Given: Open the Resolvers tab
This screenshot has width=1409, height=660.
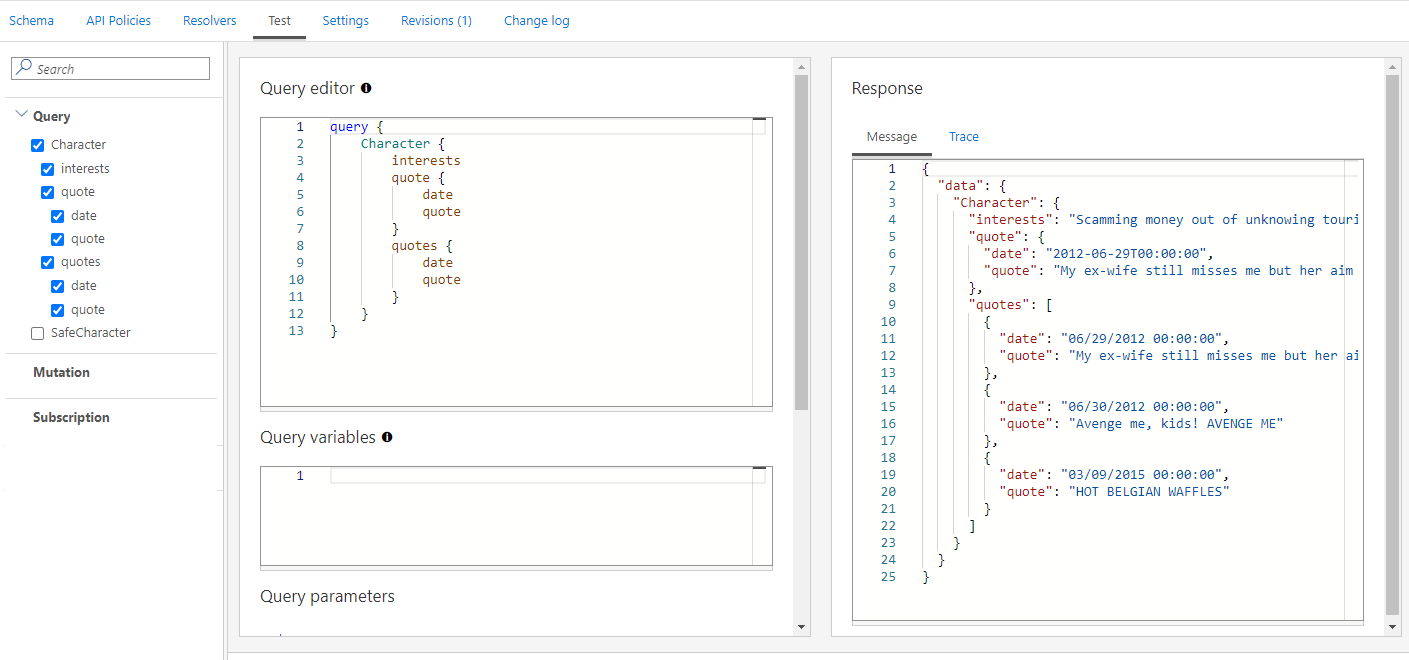Looking at the screenshot, I should coord(210,20).
